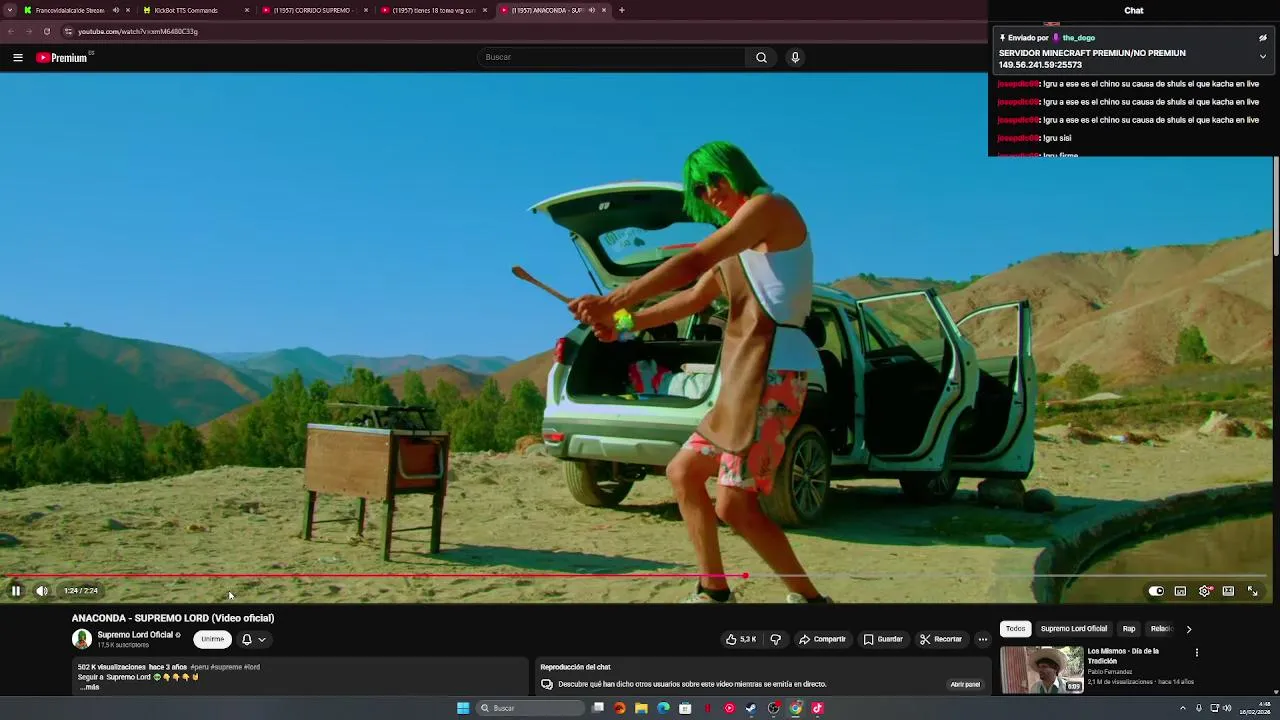Clip the video with Recortar

coord(941,639)
